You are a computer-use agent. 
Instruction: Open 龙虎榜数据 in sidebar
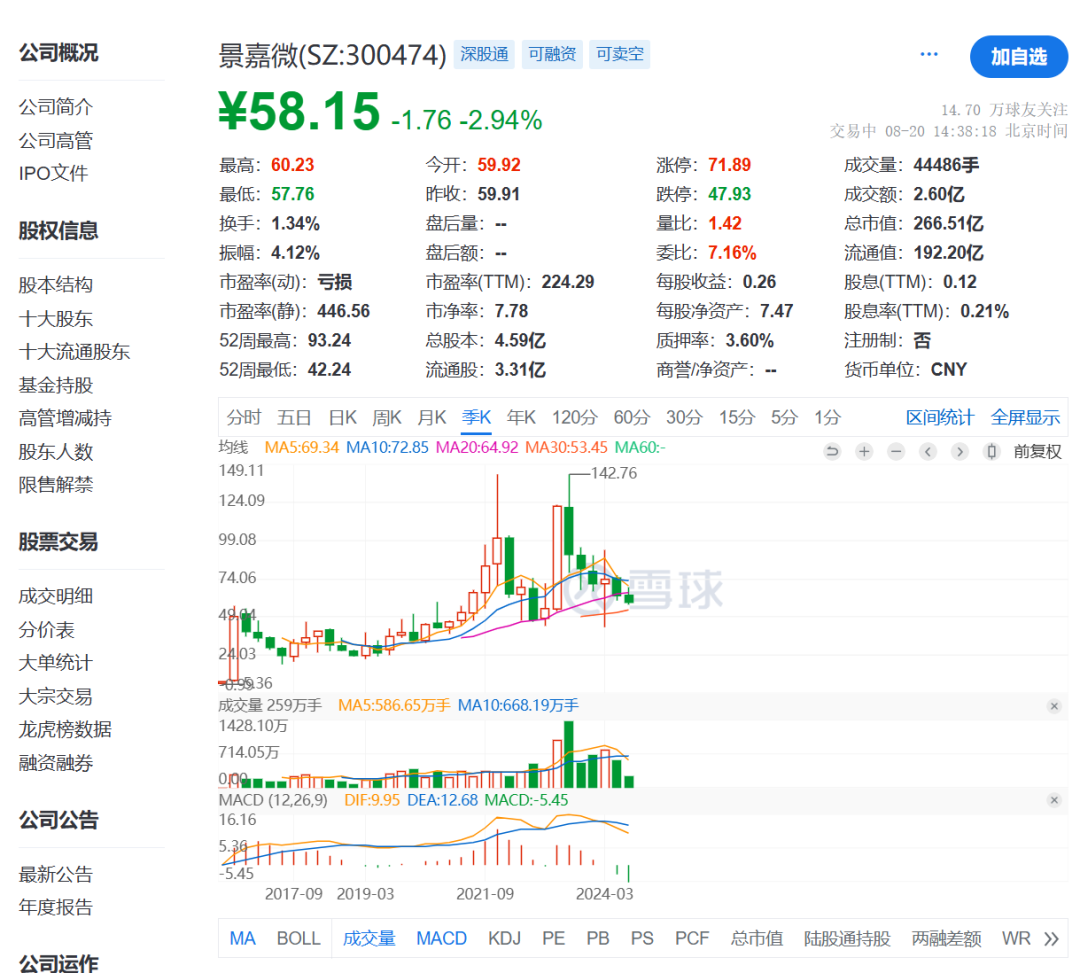(x=65, y=729)
